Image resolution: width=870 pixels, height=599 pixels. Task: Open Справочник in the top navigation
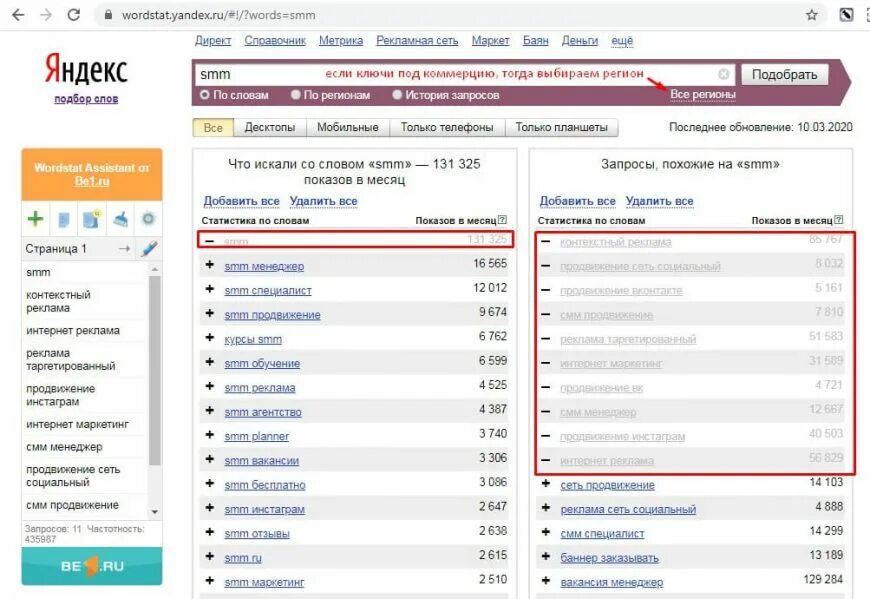275,40
